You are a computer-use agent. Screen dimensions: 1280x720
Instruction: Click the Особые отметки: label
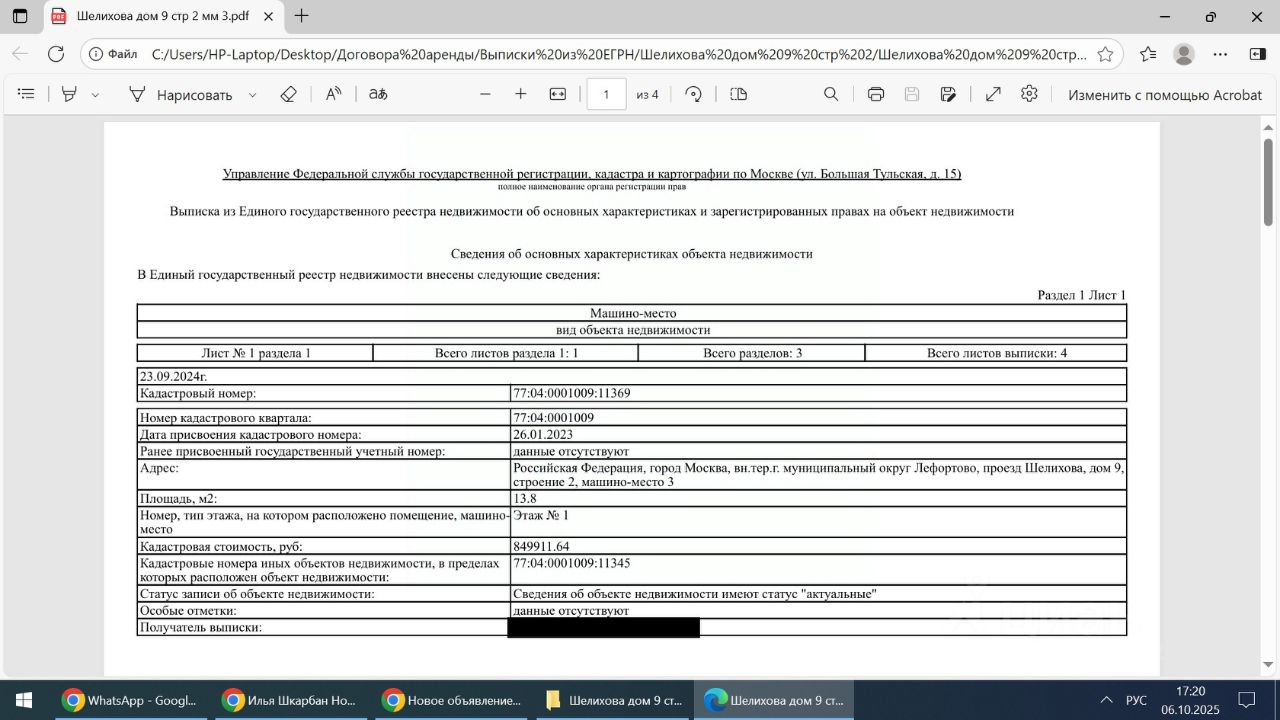188,610
